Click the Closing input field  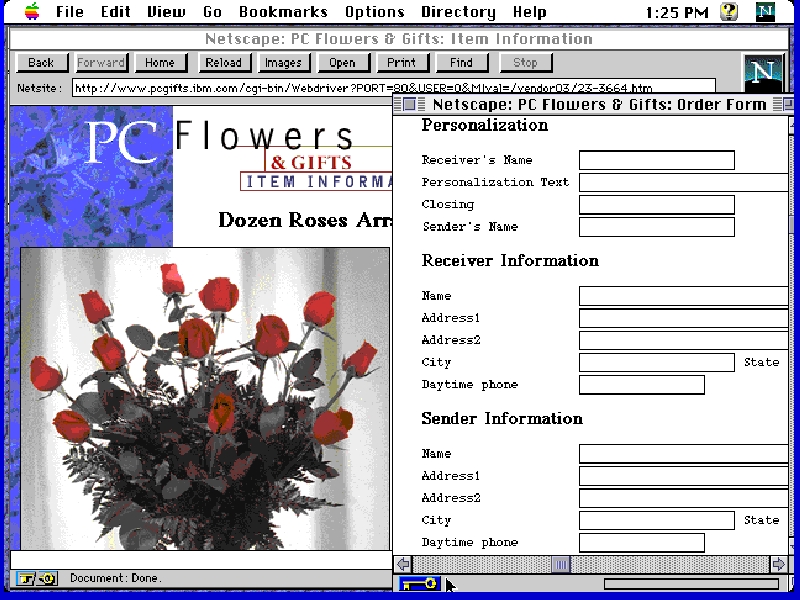(657, 205)
